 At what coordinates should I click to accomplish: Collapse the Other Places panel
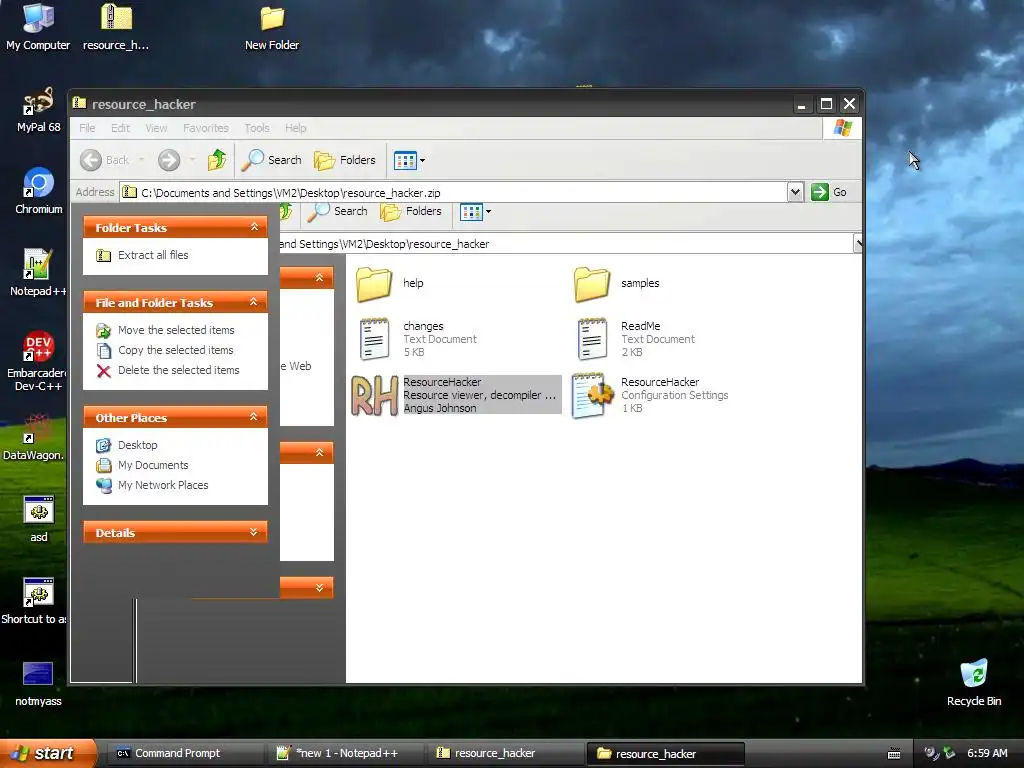(254, 417)
